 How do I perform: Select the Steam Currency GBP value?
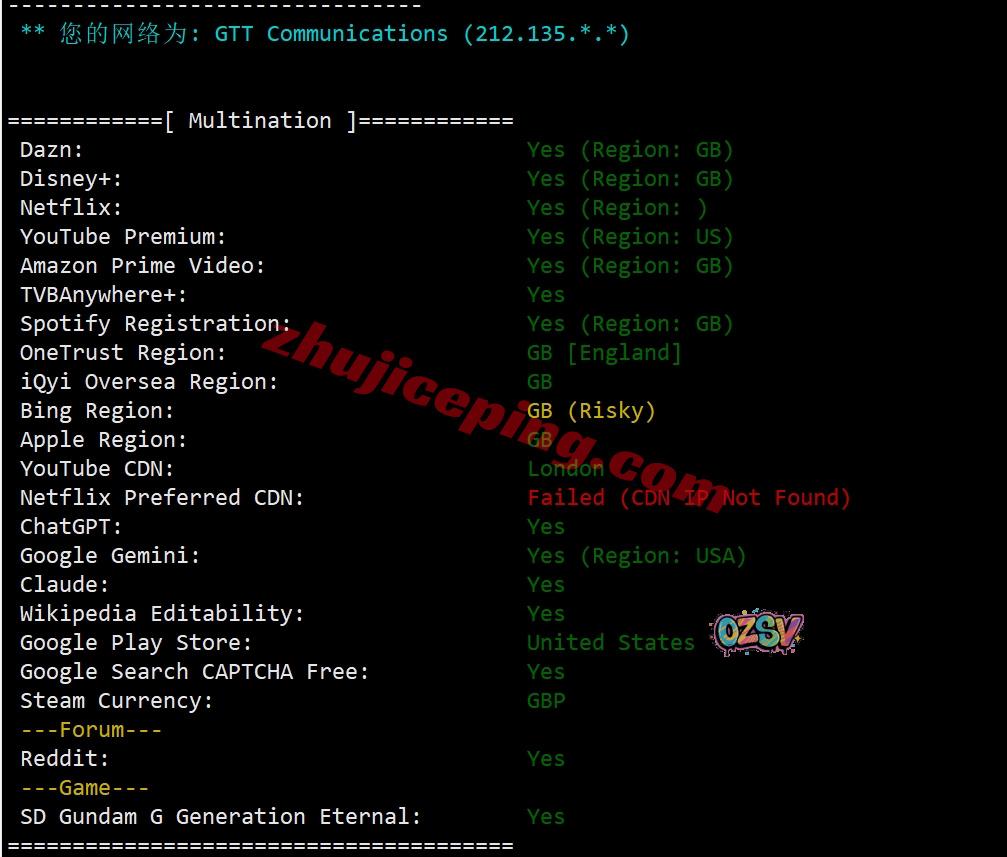tap(546, 700)
